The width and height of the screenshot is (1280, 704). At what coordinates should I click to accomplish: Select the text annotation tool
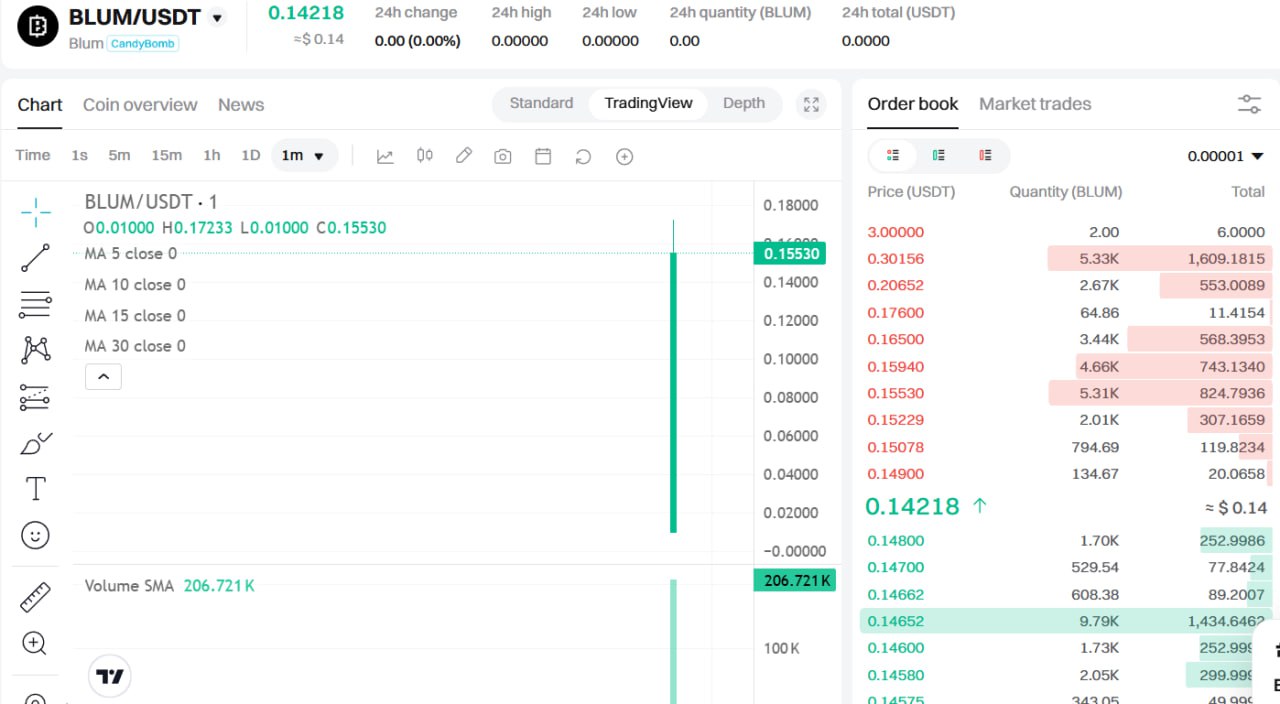pos(35,489)
